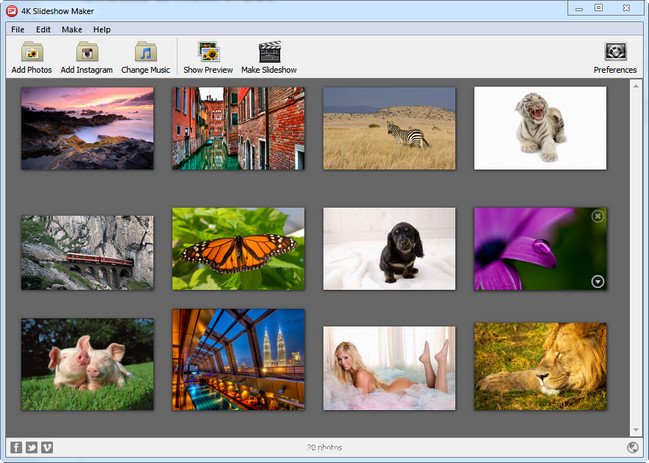Select the Petronas towers night photo
This screenshot has height=463, width=649.
tap(238, 360)
